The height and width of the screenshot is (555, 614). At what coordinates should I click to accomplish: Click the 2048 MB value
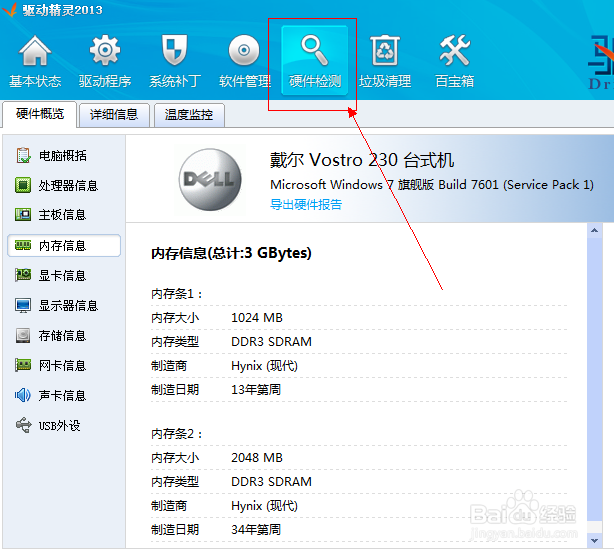(257, 457)
